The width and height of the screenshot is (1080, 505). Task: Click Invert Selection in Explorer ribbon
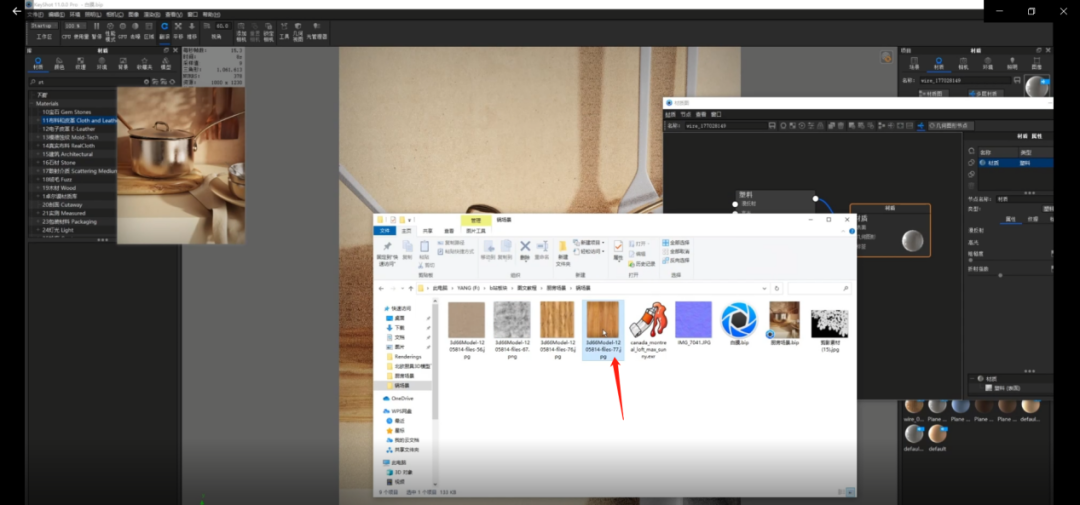pyautogui.click(x=674, y=260)
